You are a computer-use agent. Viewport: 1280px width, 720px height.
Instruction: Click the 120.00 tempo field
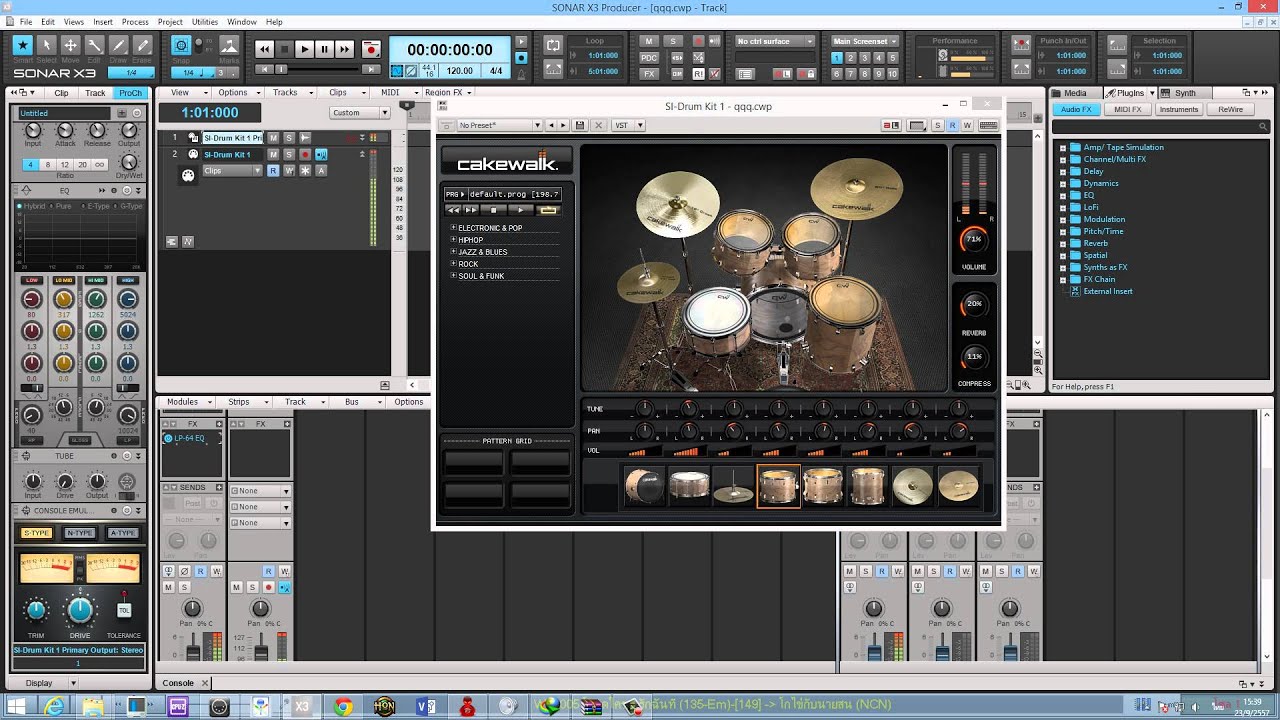[x=460, y=71]
